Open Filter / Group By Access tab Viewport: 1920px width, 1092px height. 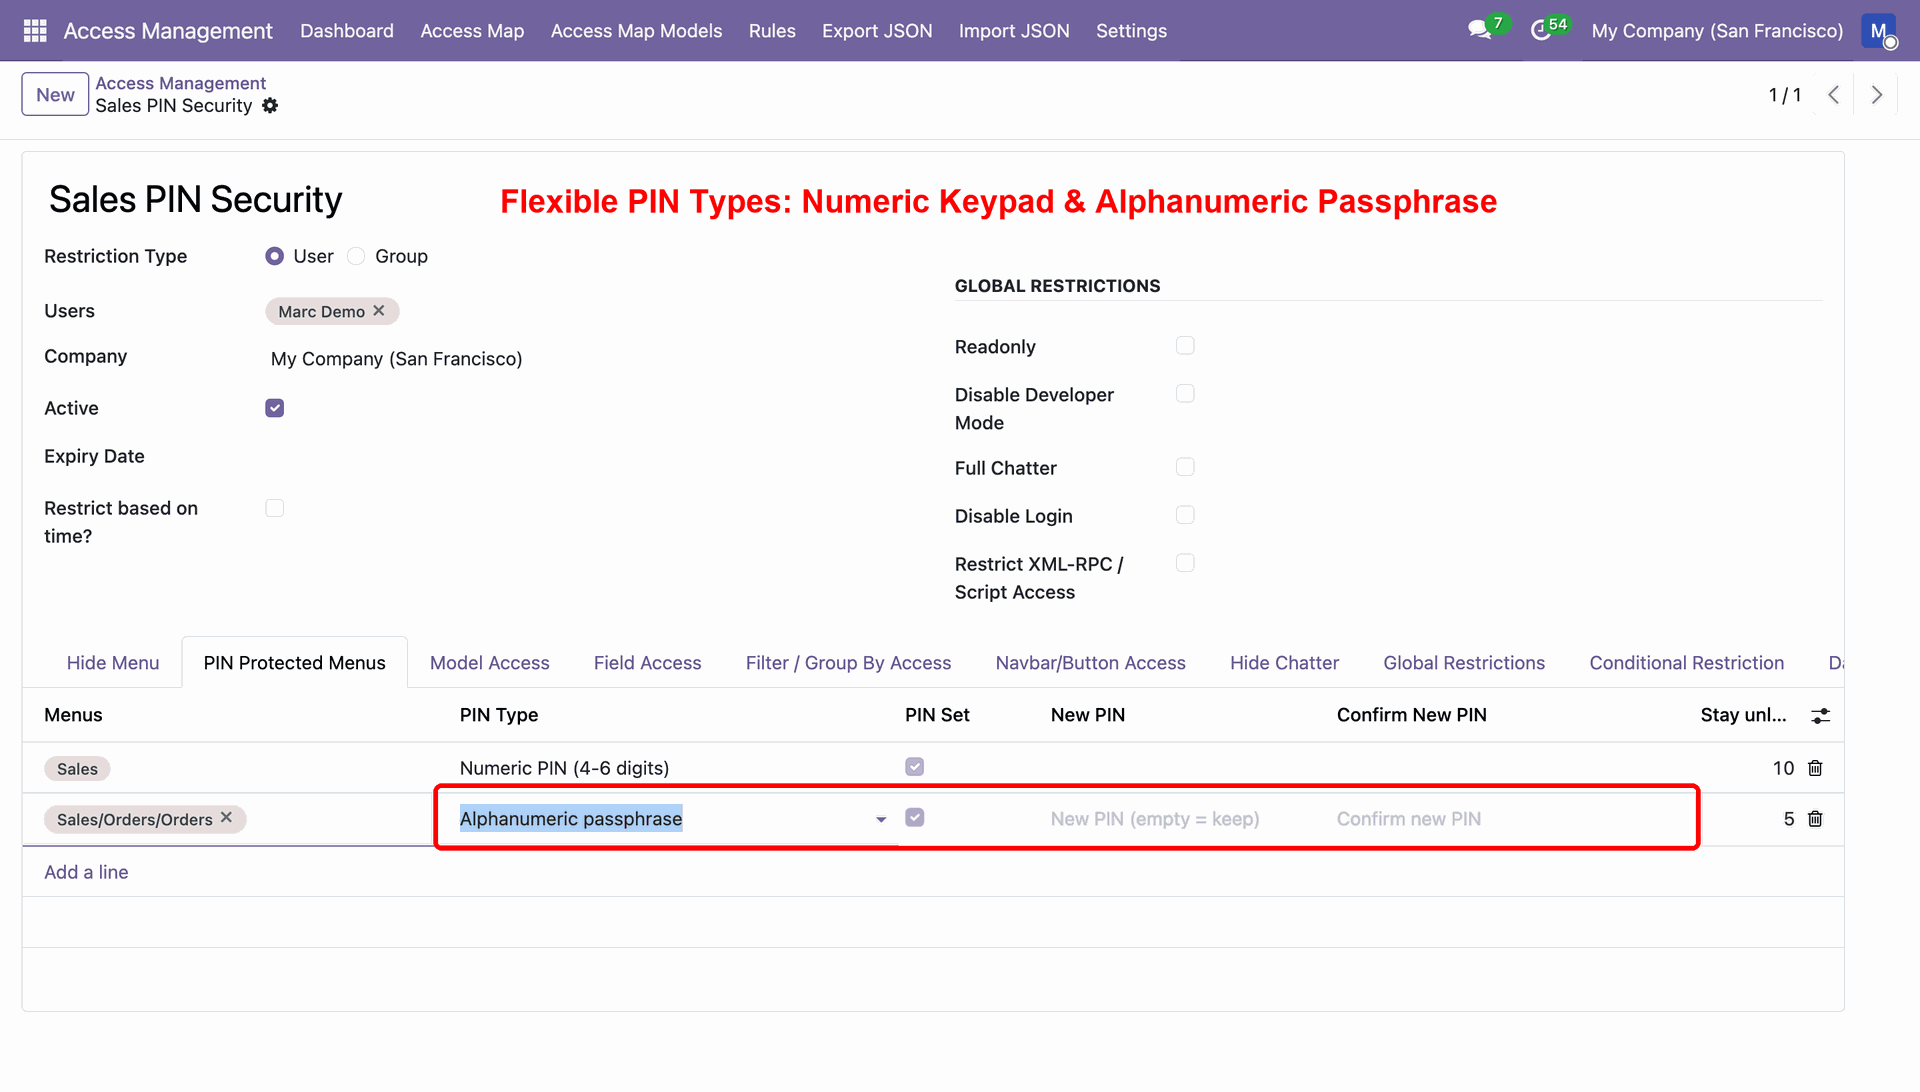(x=849, y=663)
